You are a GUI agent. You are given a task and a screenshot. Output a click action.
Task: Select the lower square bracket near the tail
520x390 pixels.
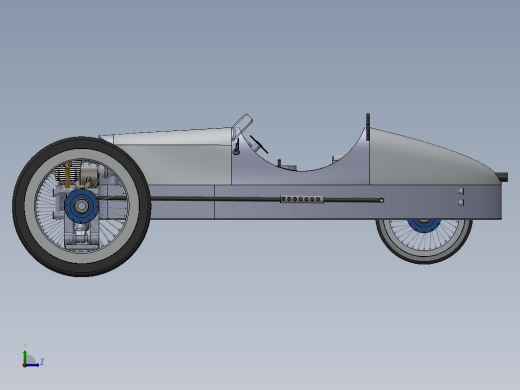coord(461,202)
